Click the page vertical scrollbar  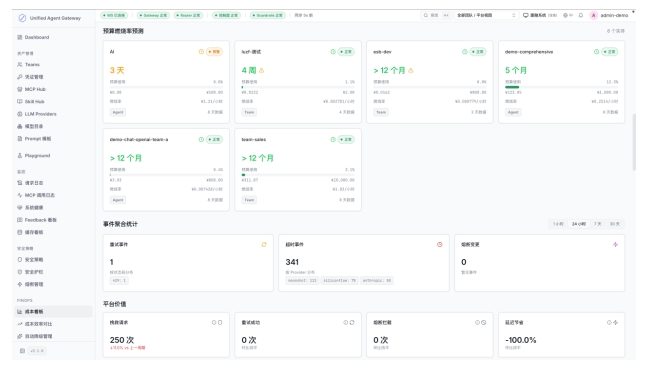point(634,142)
